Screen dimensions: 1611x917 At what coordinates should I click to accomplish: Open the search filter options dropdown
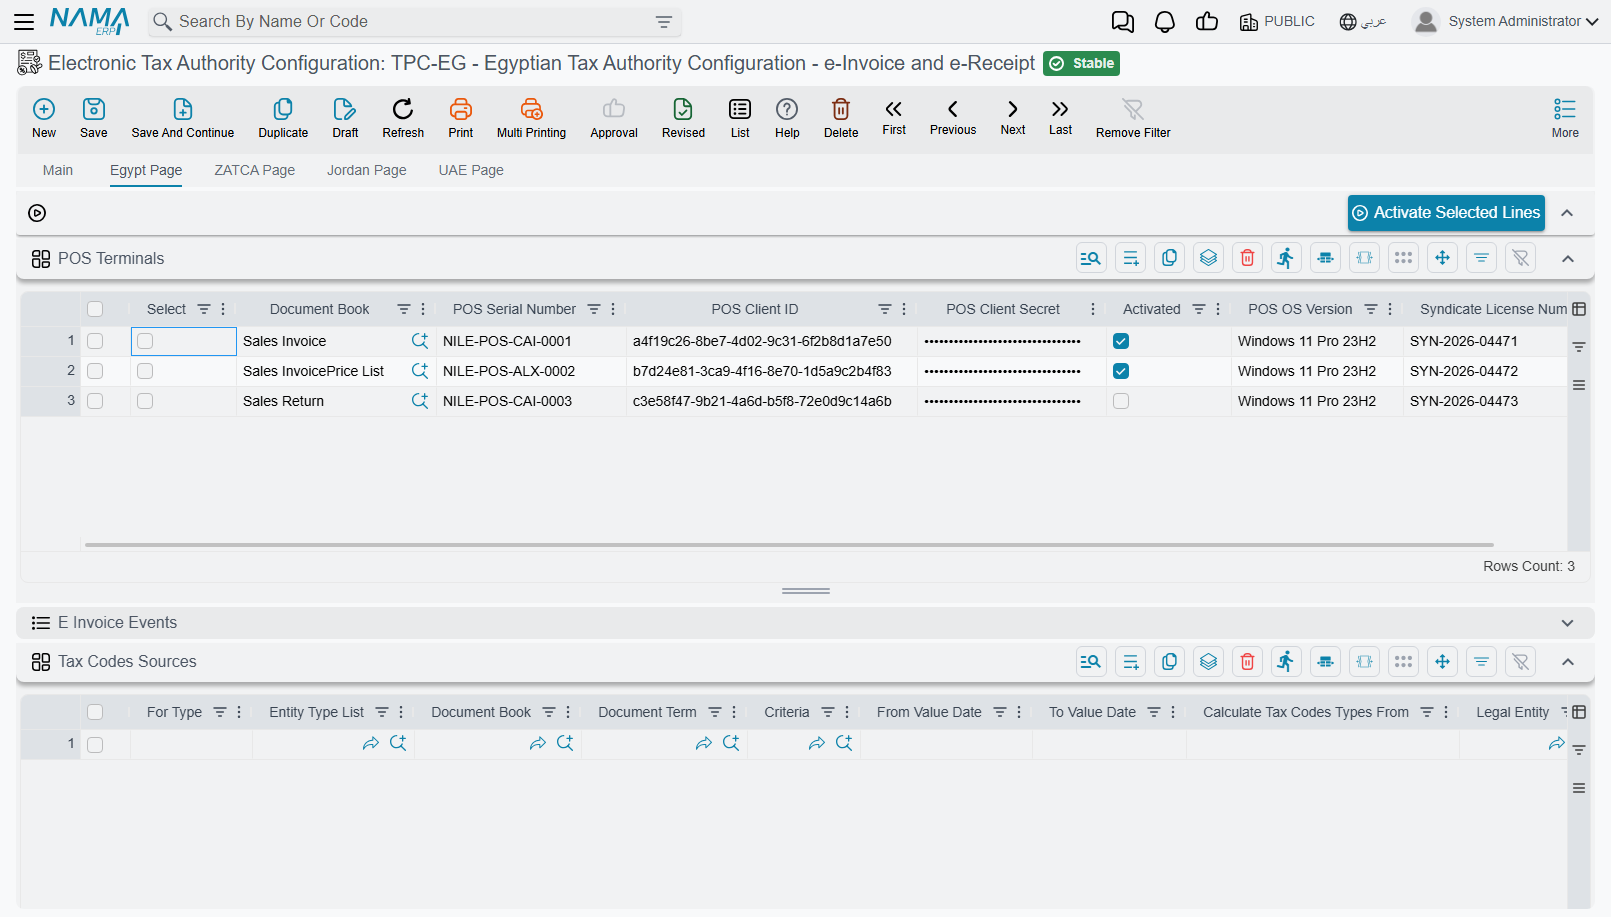[664, 22]
